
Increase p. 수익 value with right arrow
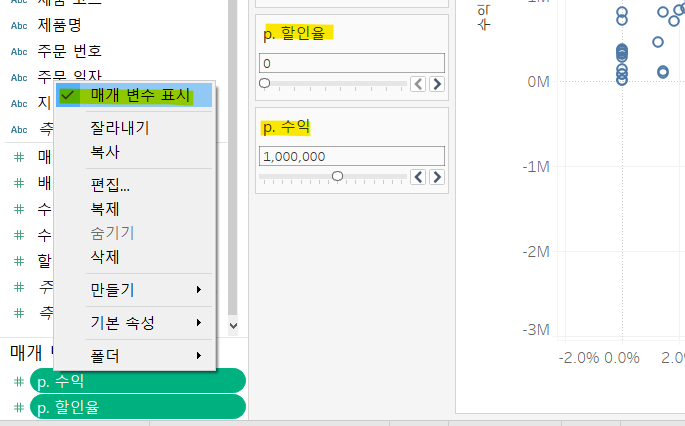click(437, 177)
